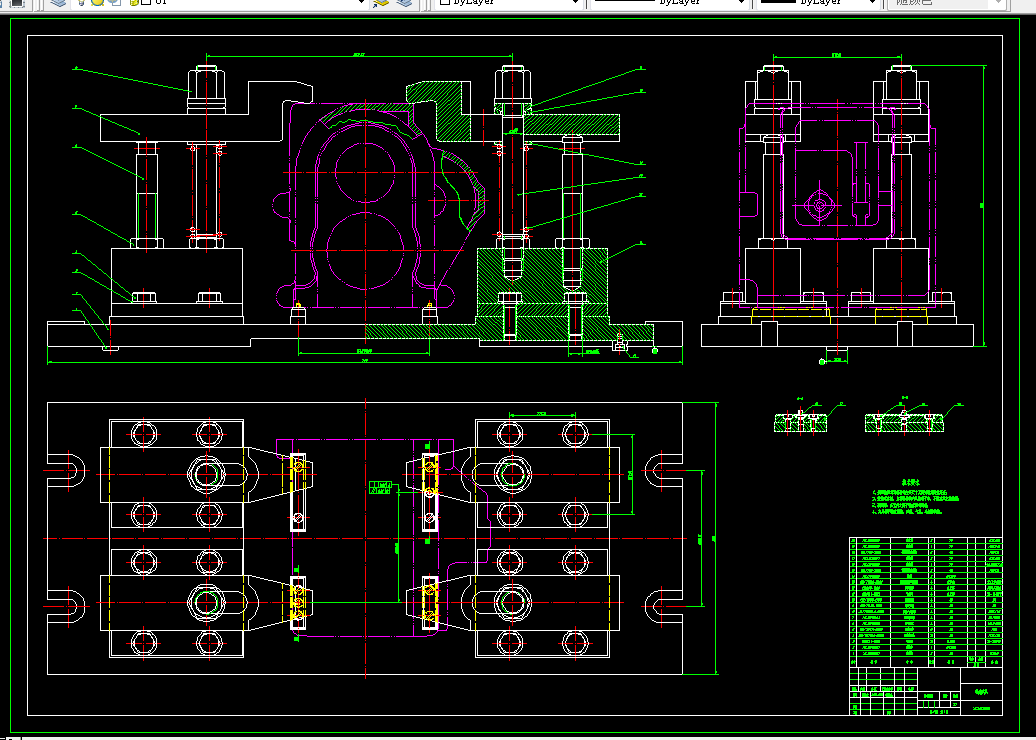This screenshot has width=1036, height=740.
Task: Select the parts list table in drawing
Action: tap(925, 601)
